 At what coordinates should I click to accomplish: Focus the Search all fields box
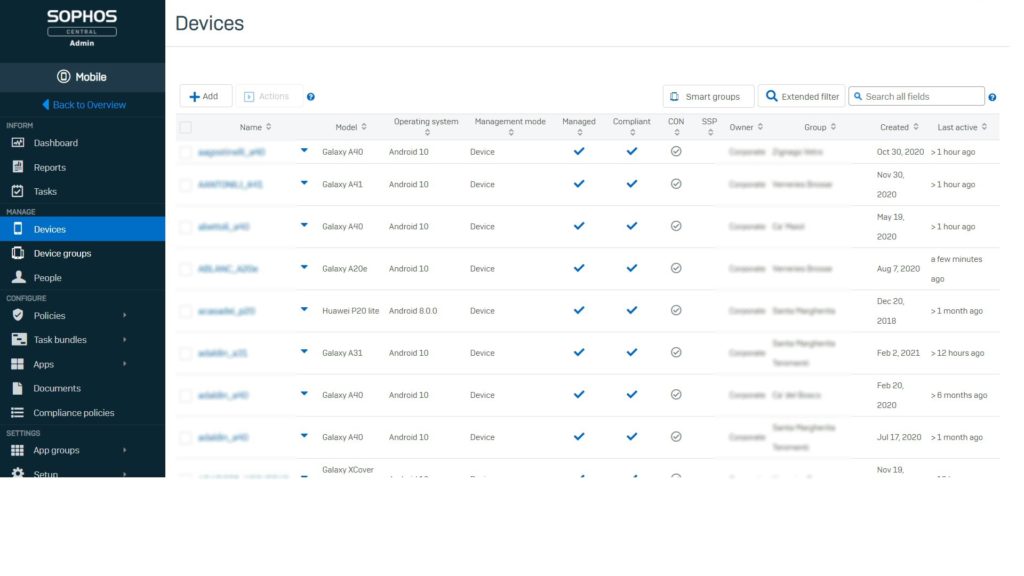[916, 96]
